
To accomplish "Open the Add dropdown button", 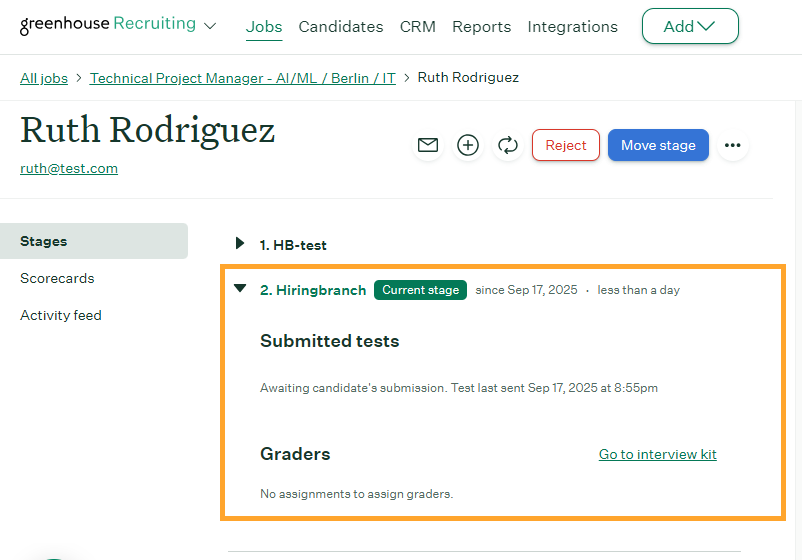I will pos(690,27).
